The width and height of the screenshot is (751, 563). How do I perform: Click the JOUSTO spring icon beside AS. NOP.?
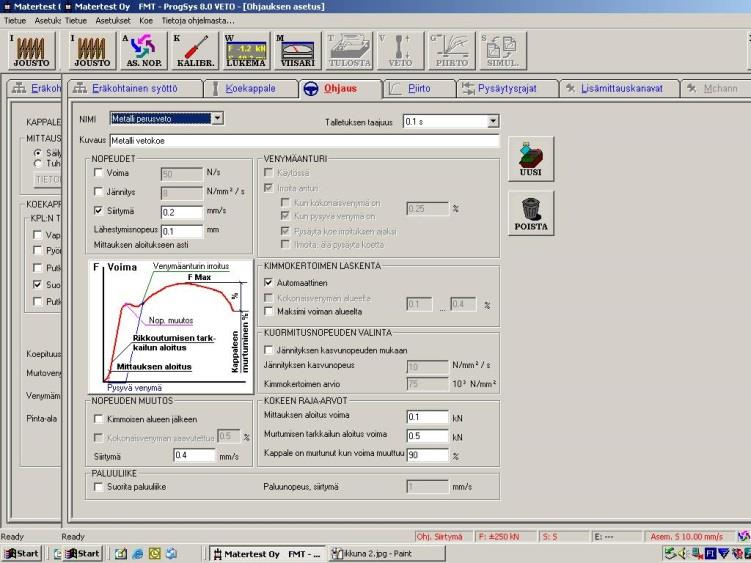click(92, 50)
